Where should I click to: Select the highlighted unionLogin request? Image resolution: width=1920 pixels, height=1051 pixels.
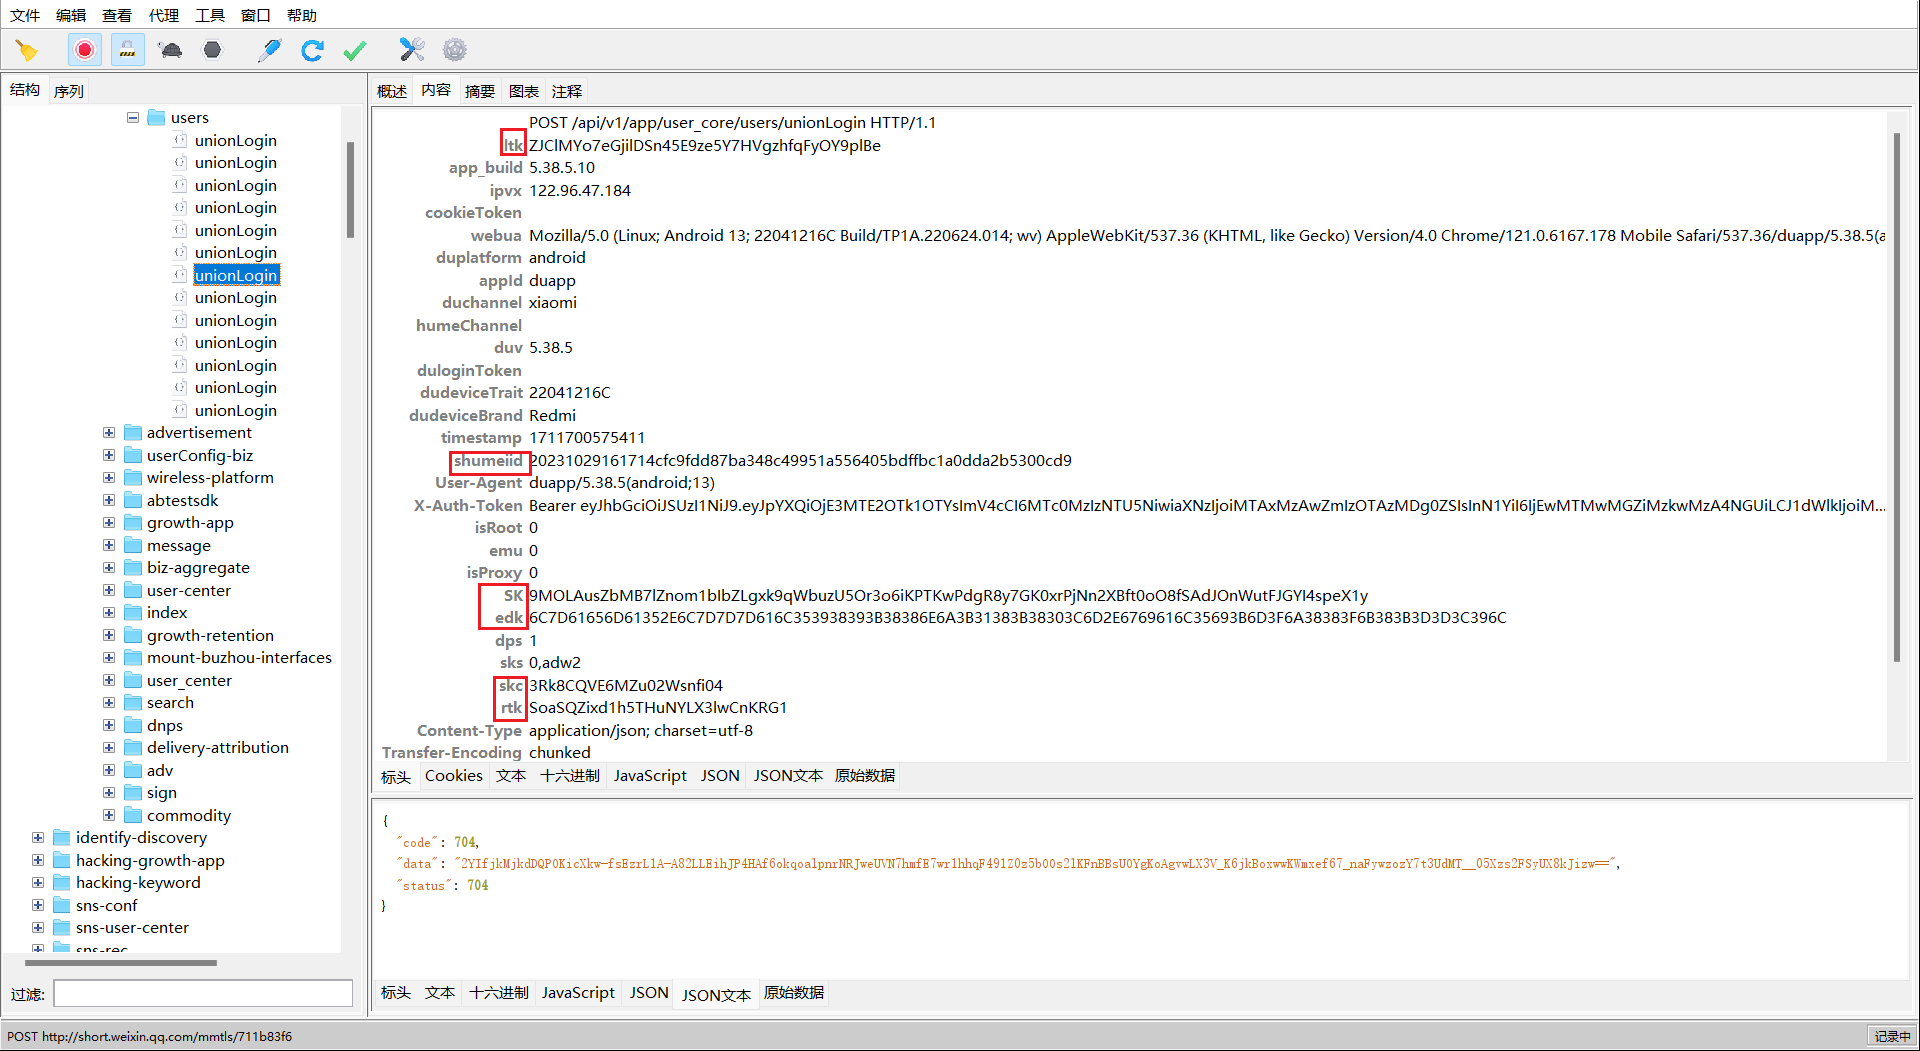coord(236,275)
